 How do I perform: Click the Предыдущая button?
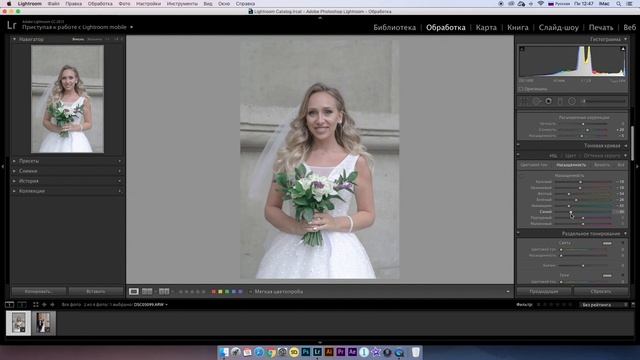544,291
